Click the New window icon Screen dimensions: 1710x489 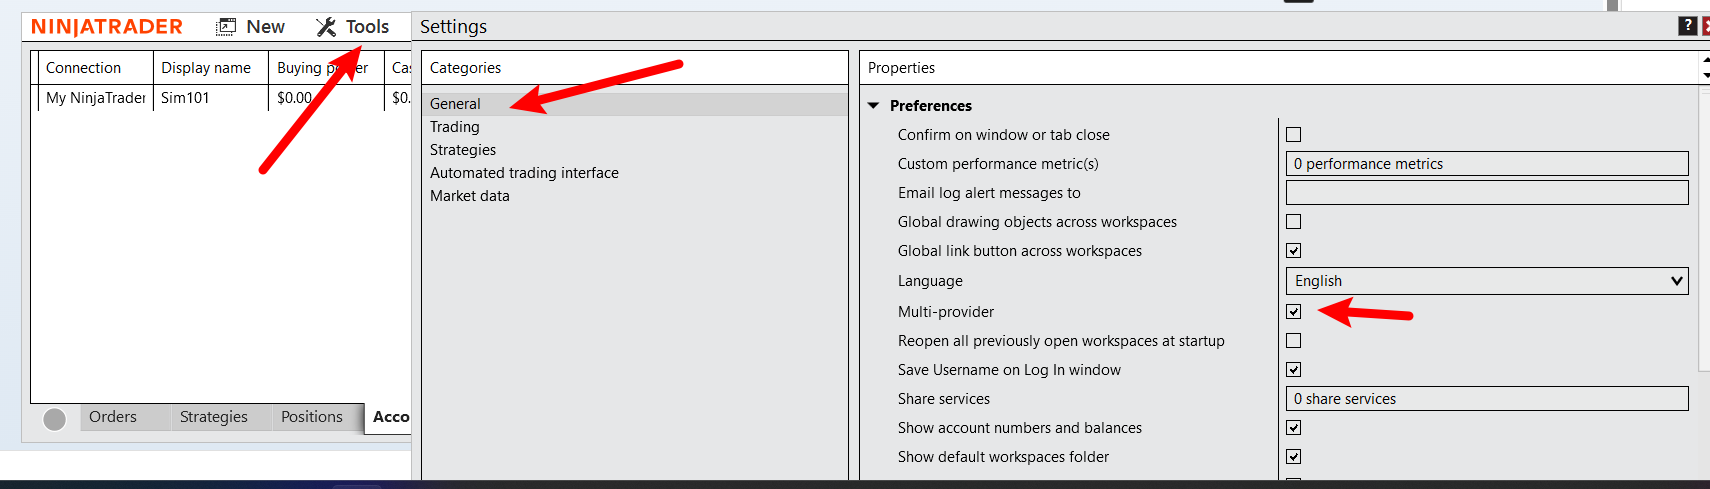click(226, 27)
